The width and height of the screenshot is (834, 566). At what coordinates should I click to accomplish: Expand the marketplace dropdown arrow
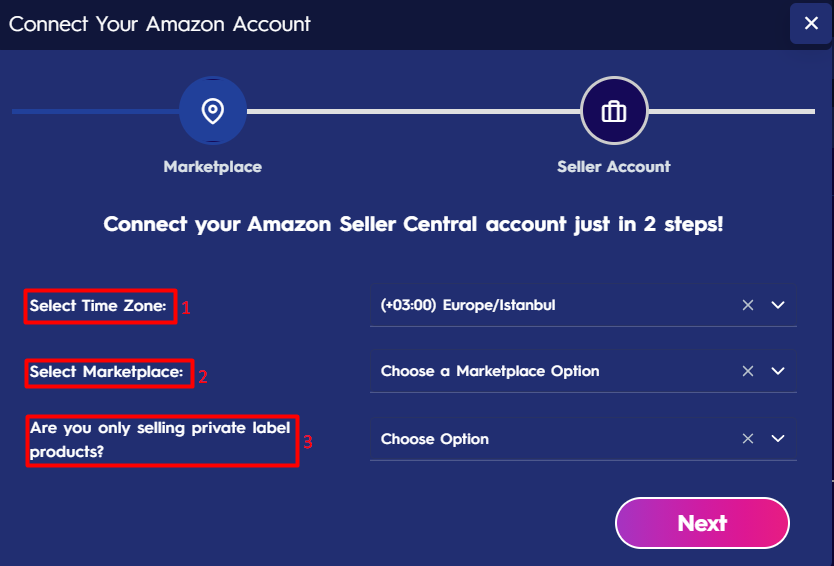tap(778, 371)
